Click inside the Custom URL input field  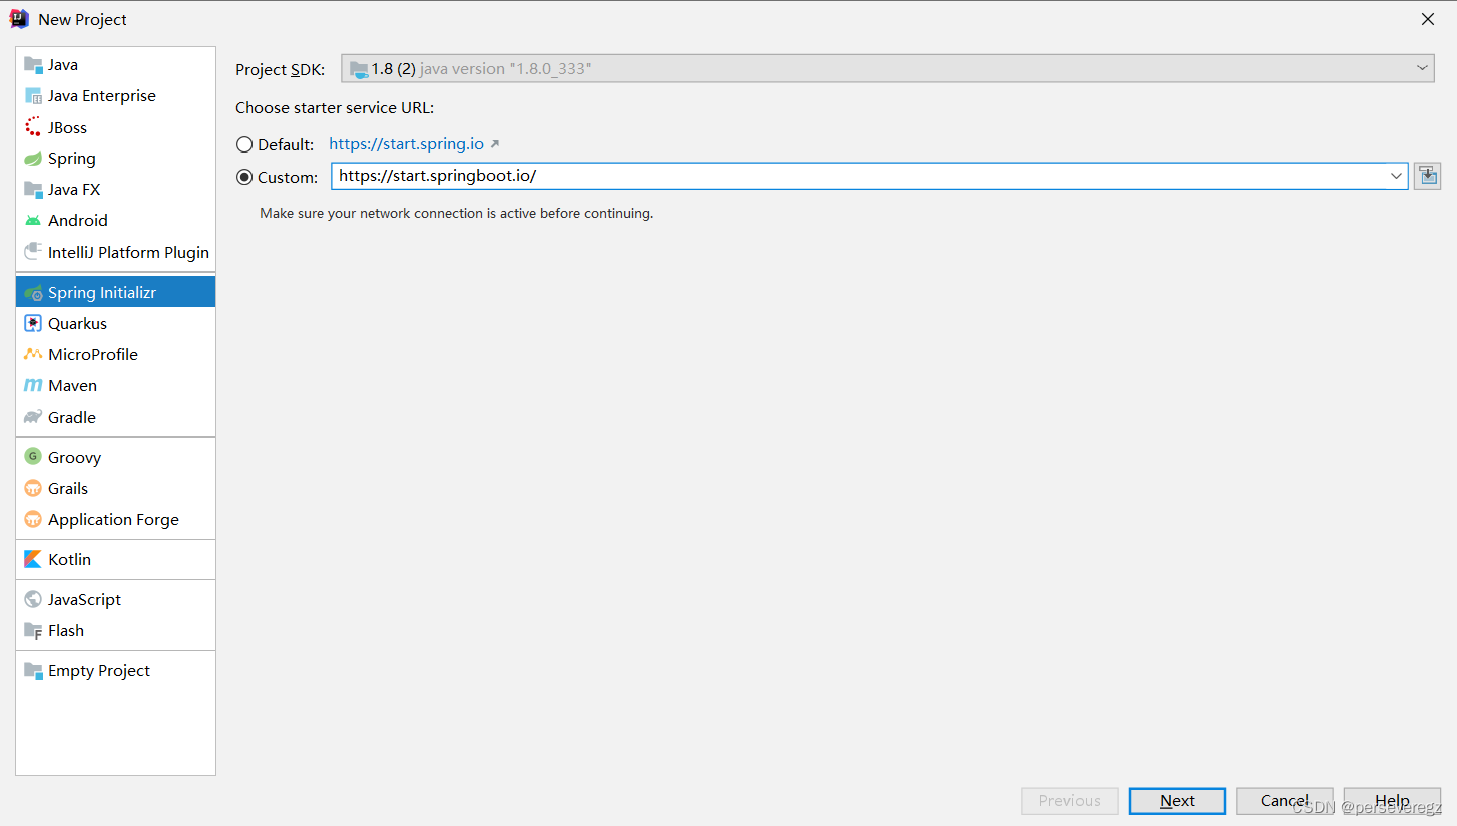(800, 176)
